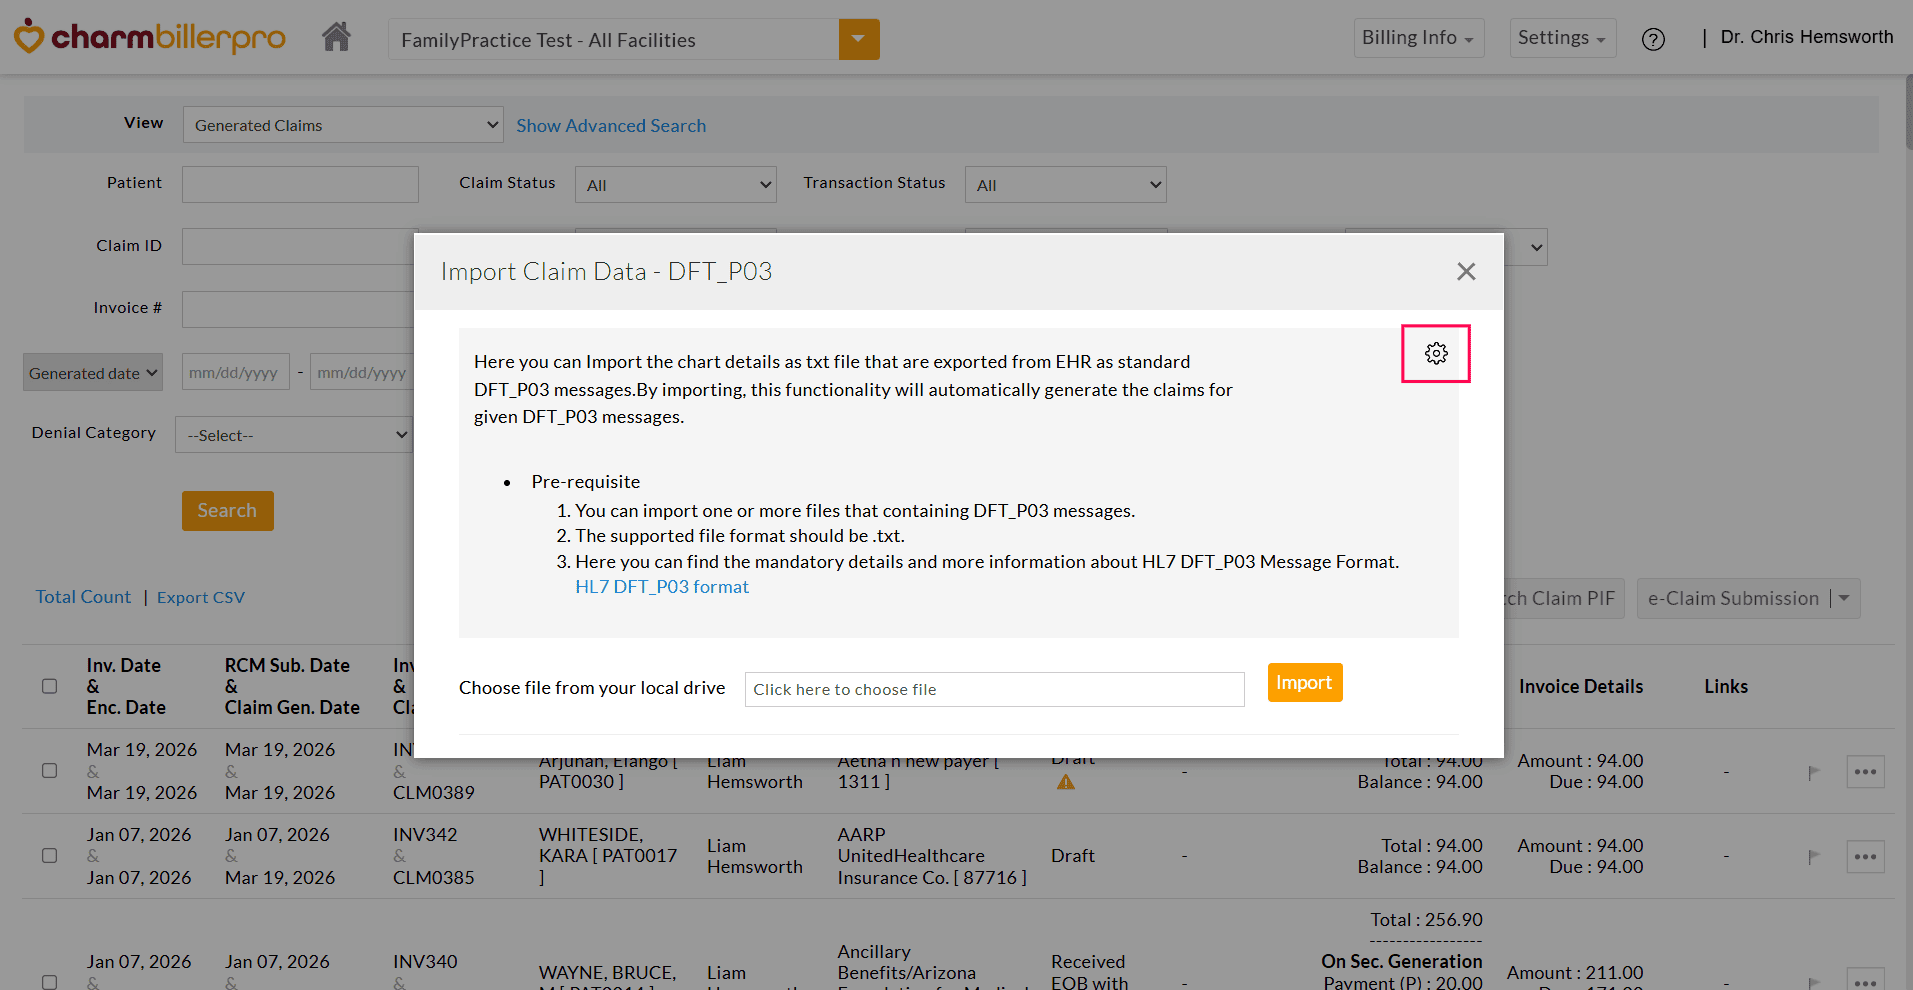Click the Total Count link
This screenshot has height=990, width=1913.
pos(83,597)
